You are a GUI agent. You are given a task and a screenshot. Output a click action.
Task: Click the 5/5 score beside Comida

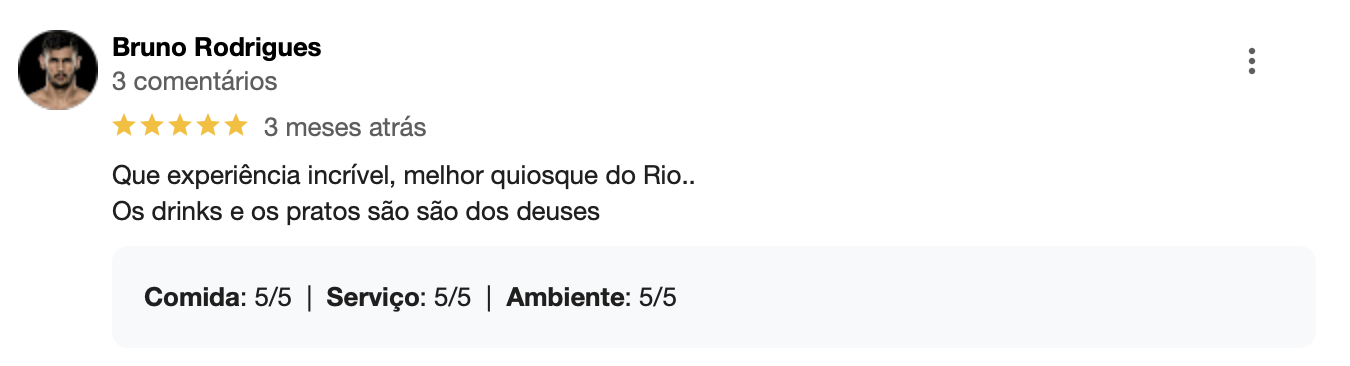[x=273, y=297]
